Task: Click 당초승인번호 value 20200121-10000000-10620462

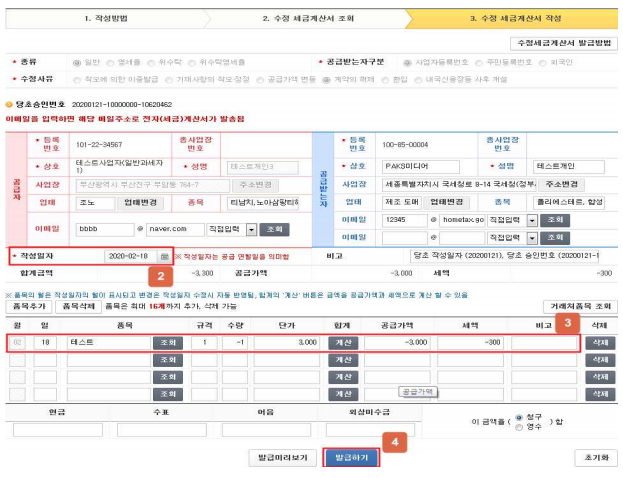Action: tap(122, 105)
